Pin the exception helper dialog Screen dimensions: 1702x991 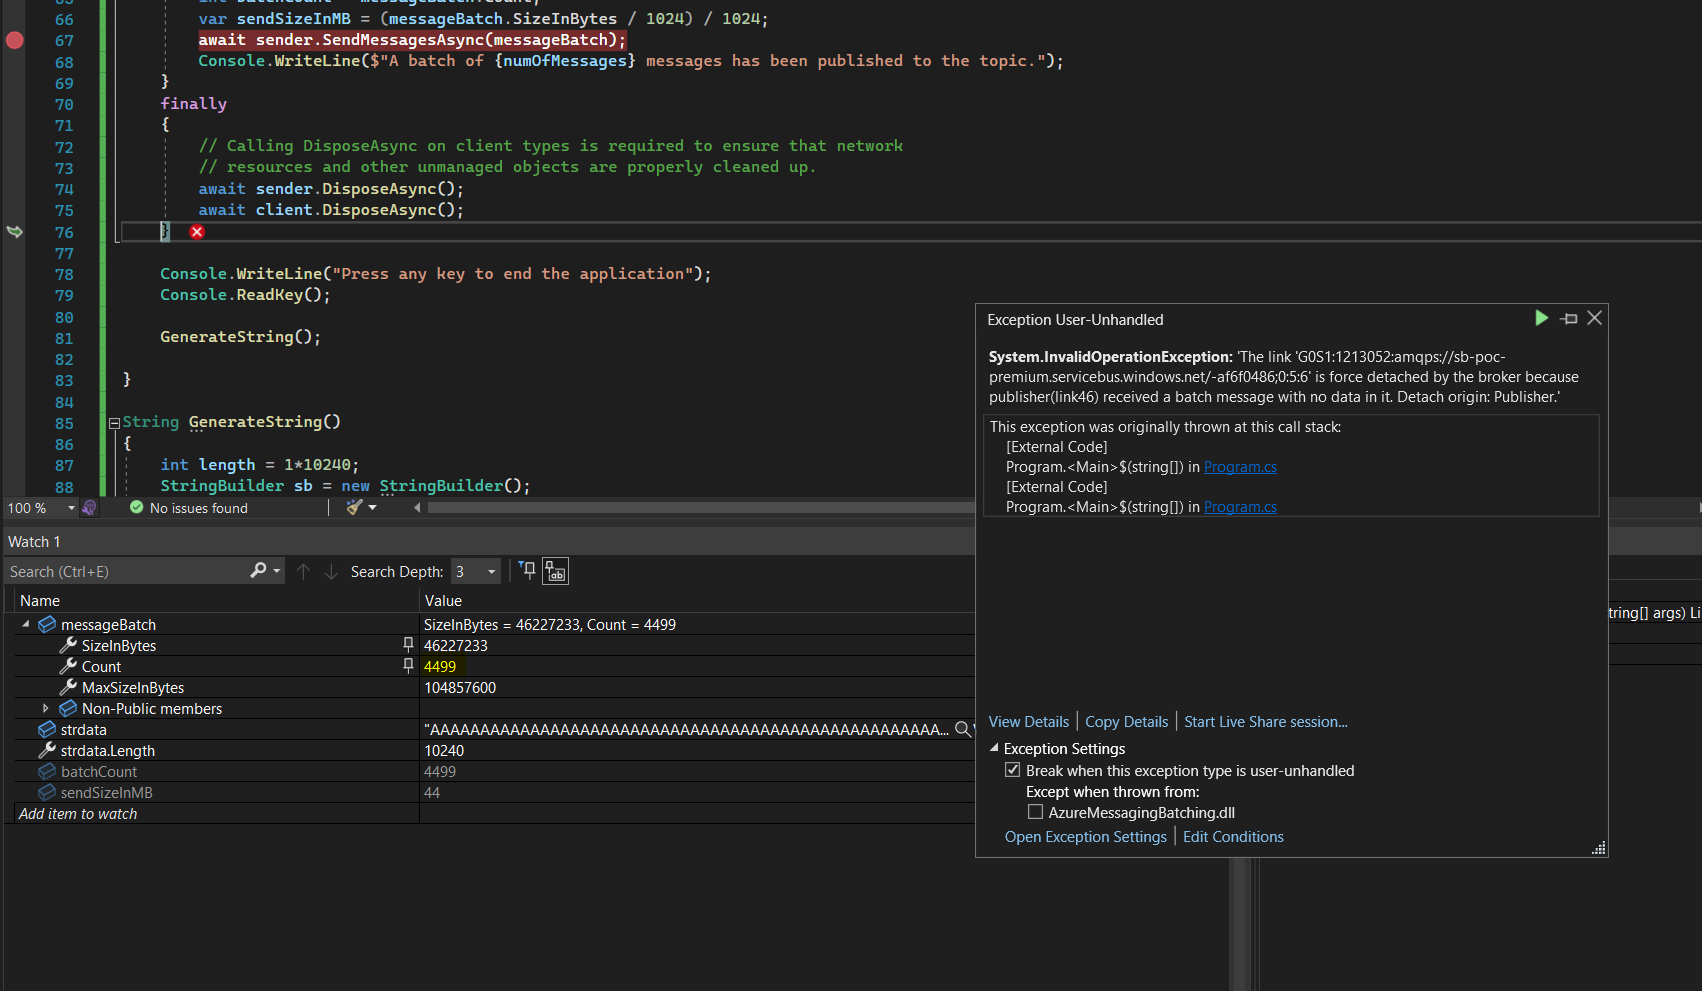click(x=1567, y=318)
